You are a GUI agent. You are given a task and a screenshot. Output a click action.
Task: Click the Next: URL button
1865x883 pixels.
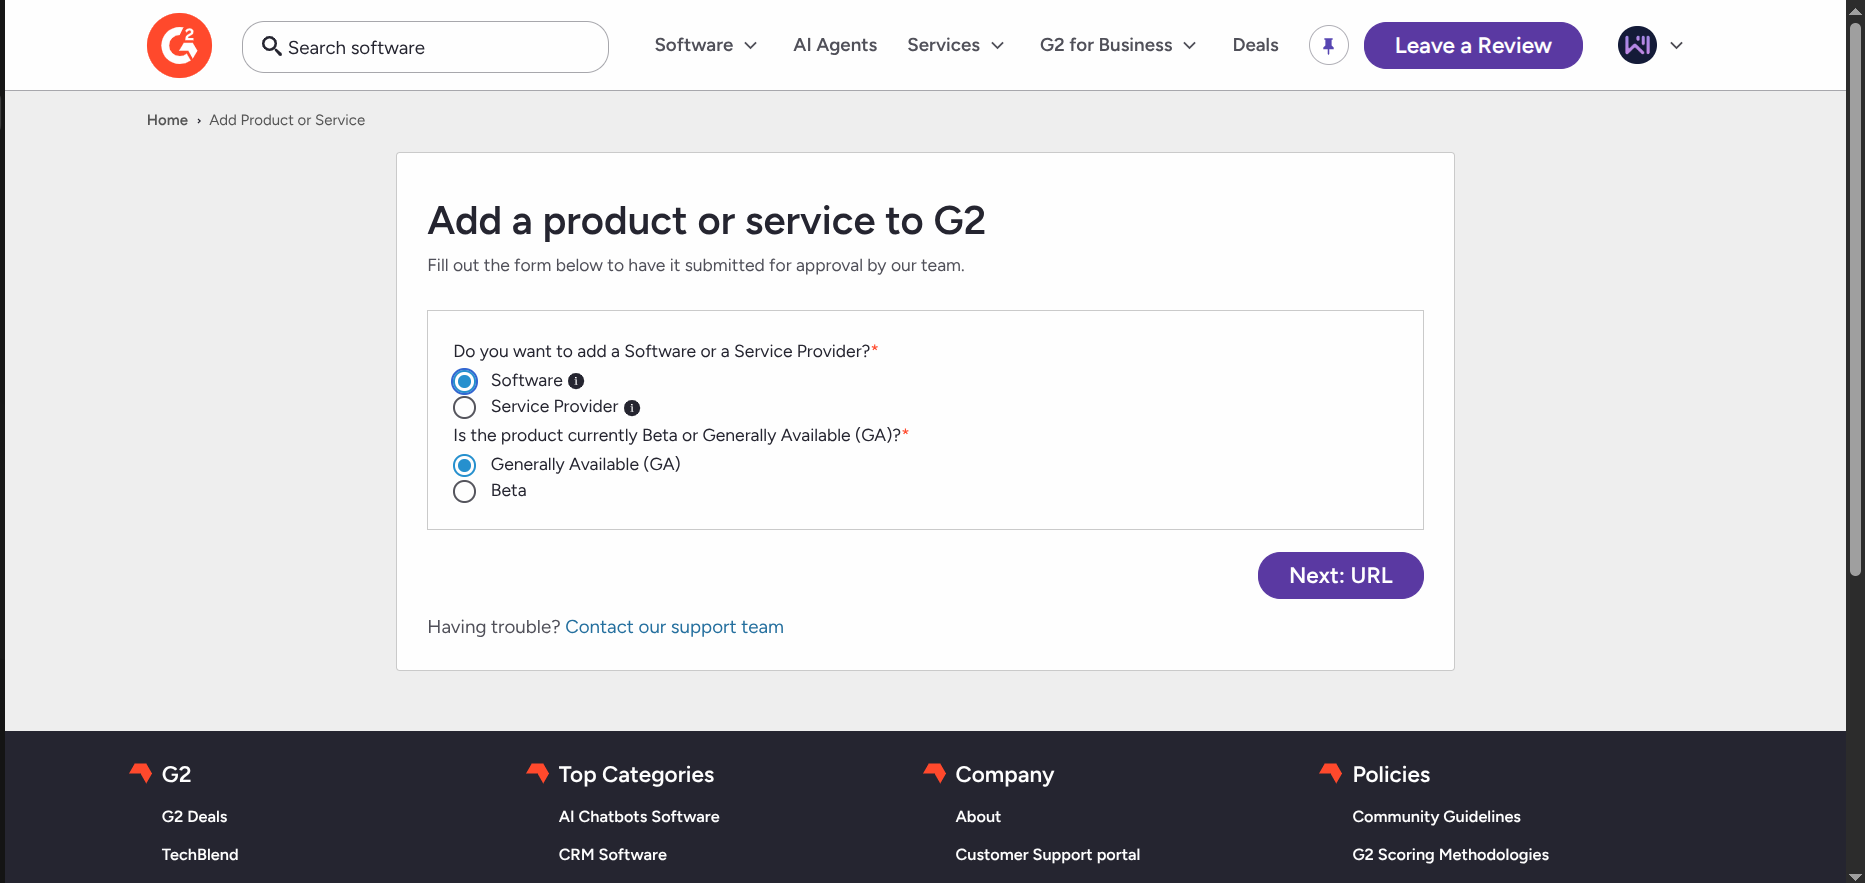coord(1340,576)
